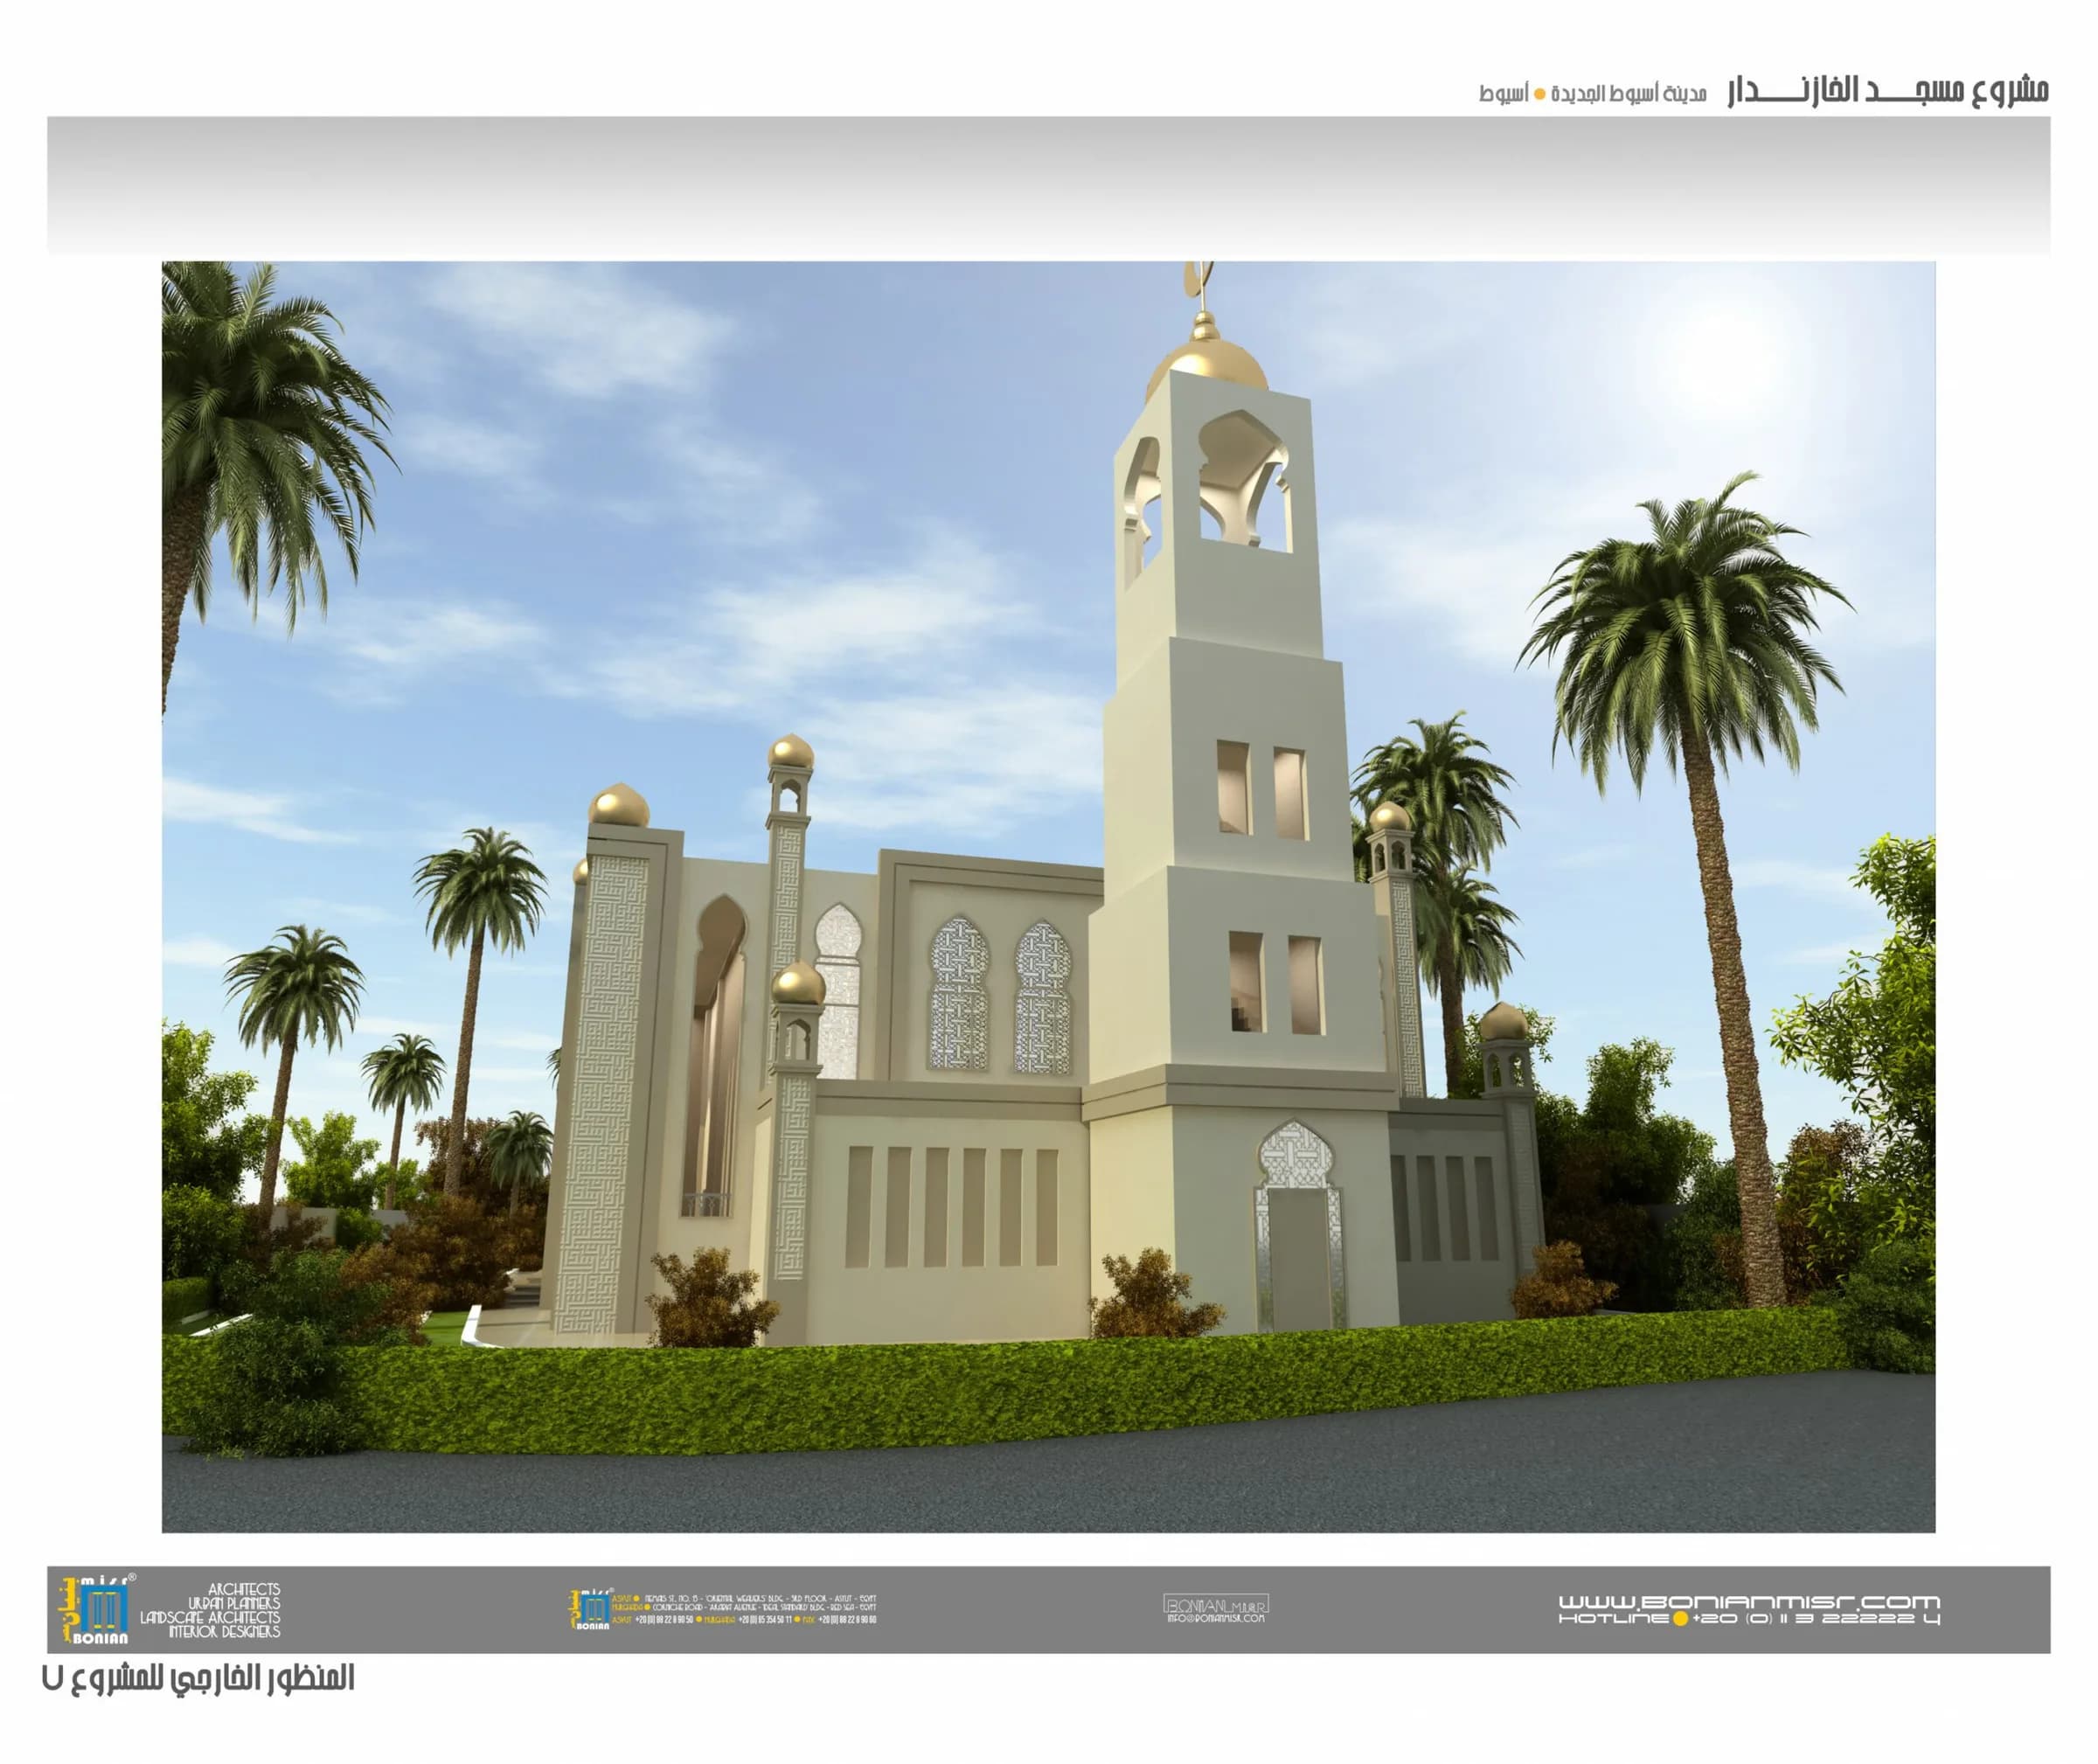Click the info@bonianmisr.com email address
This screenshot has width=2098, height=1764.
(x=1216, y=1617)
